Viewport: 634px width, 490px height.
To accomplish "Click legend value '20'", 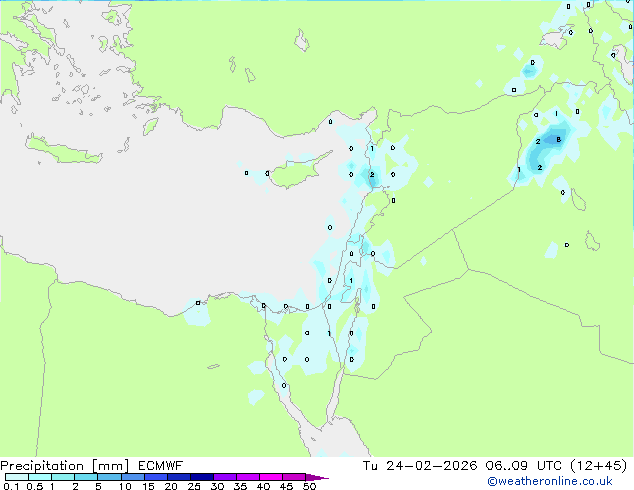I will click(171, 486).
